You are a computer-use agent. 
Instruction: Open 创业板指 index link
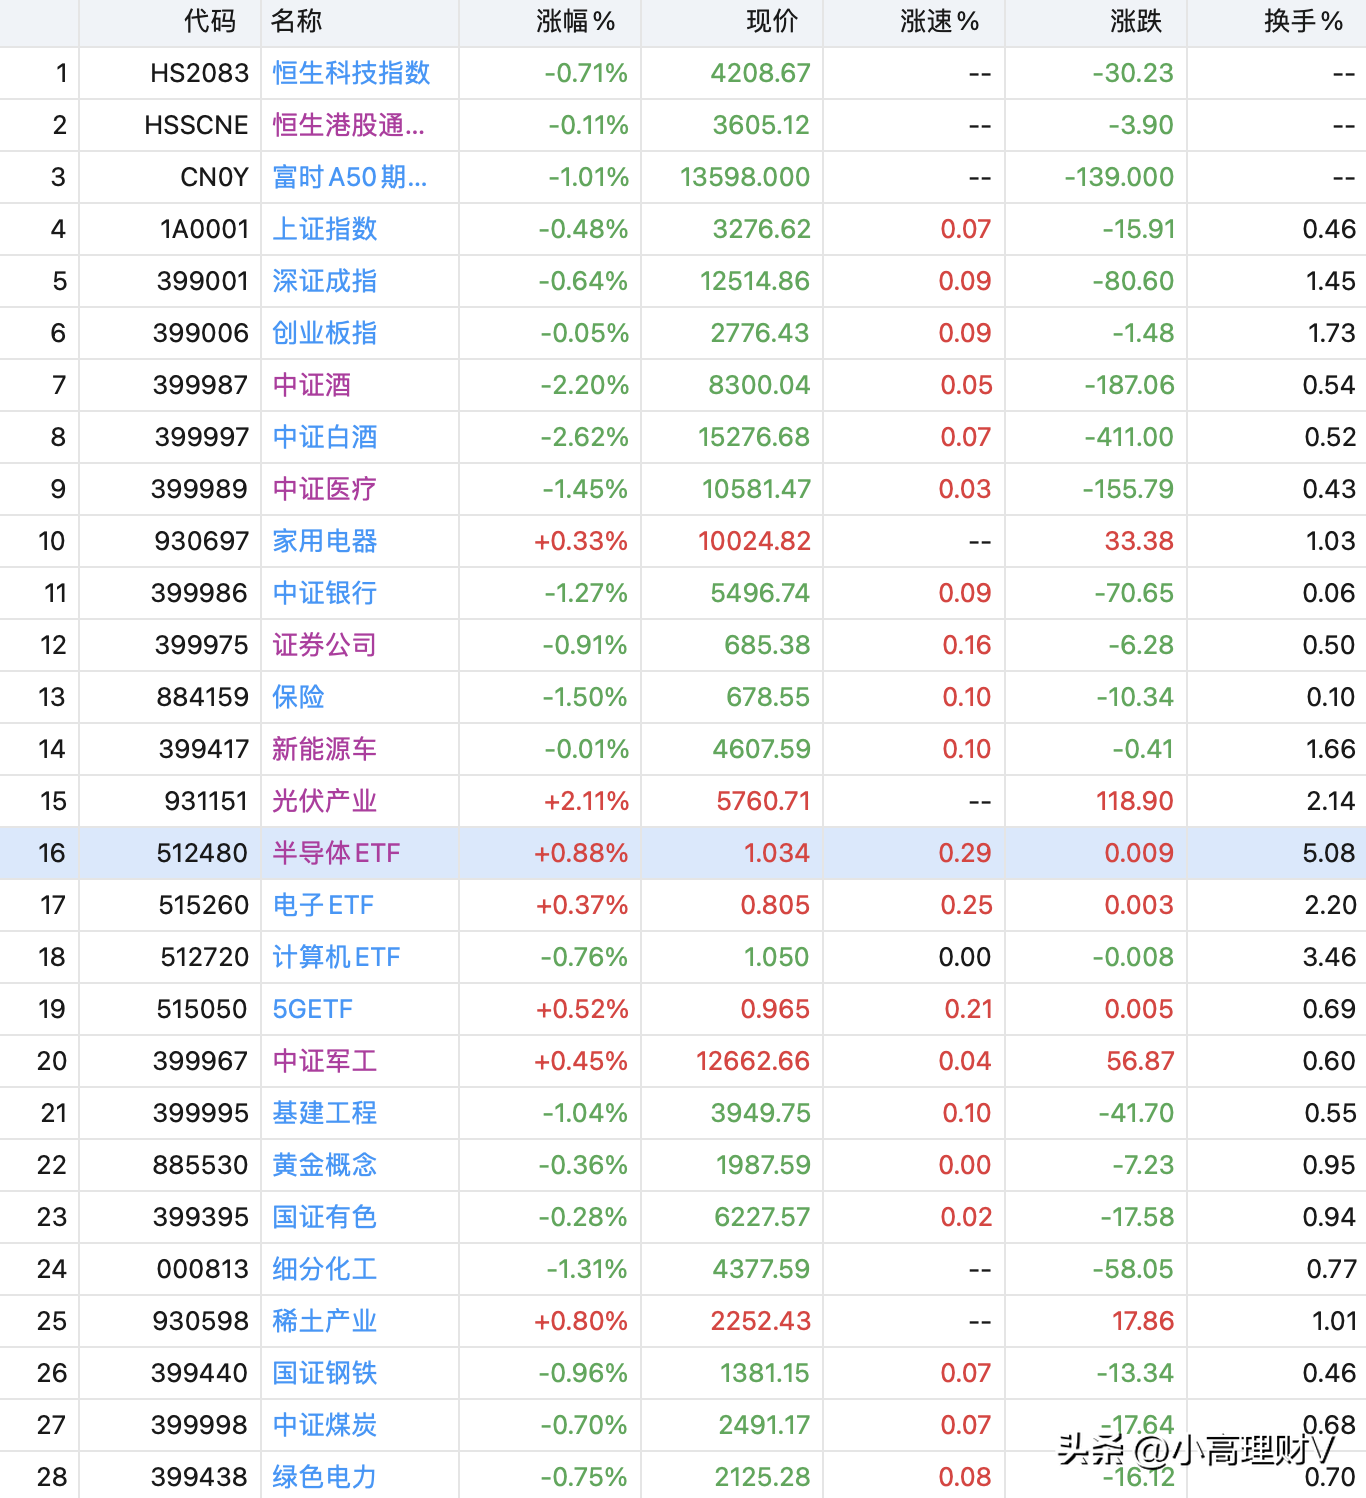[325, 333]
